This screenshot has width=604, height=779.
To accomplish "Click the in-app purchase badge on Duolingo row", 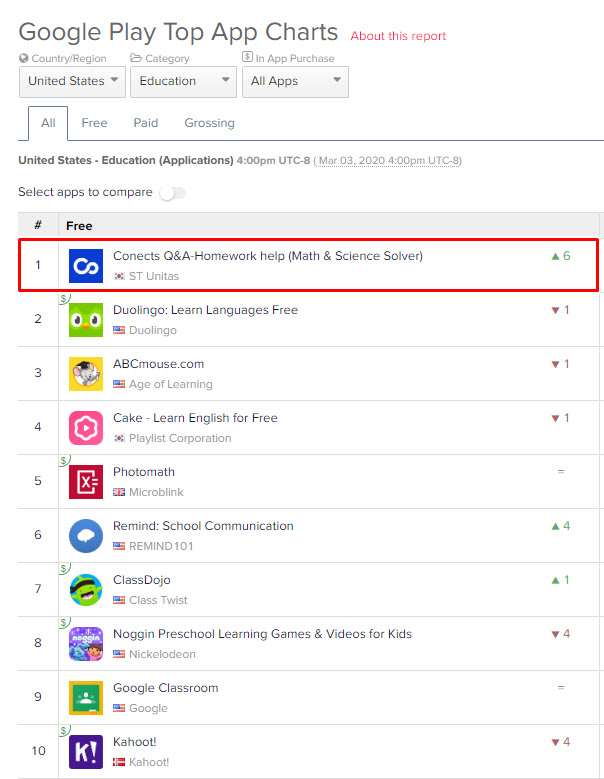I will pos(64,299).
